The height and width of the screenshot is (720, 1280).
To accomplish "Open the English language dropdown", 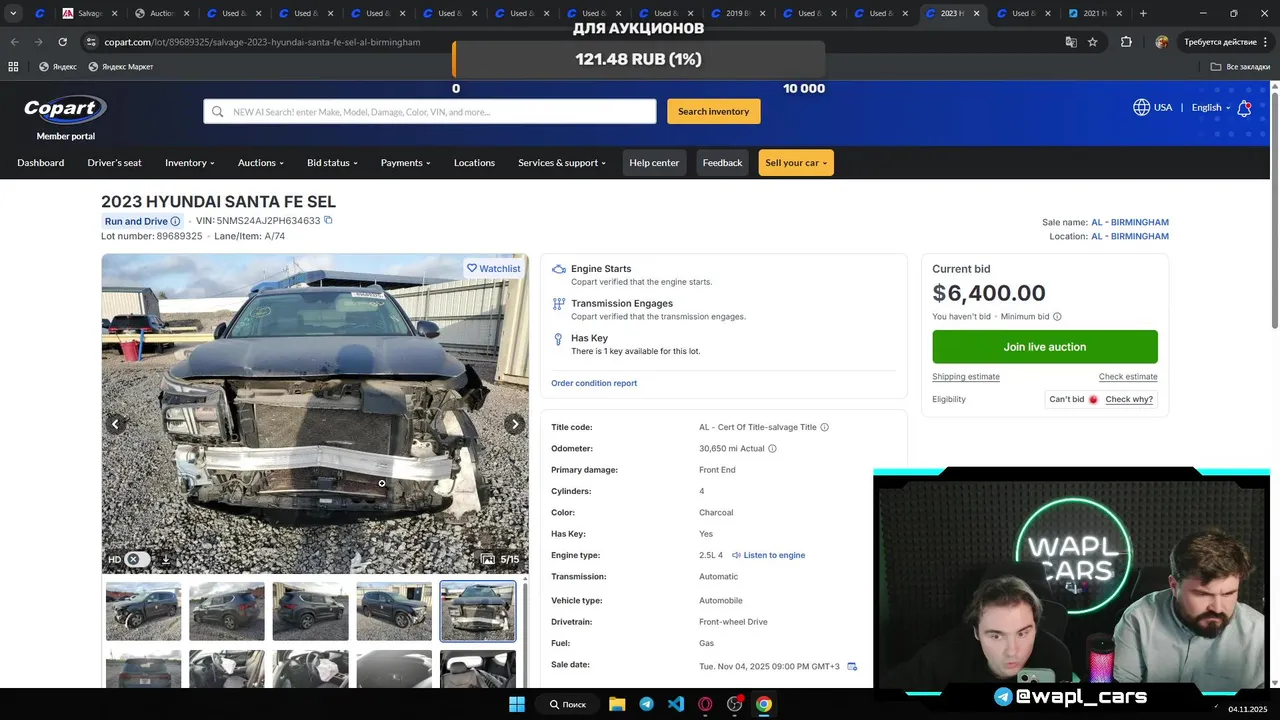I will coord(1211,107).
